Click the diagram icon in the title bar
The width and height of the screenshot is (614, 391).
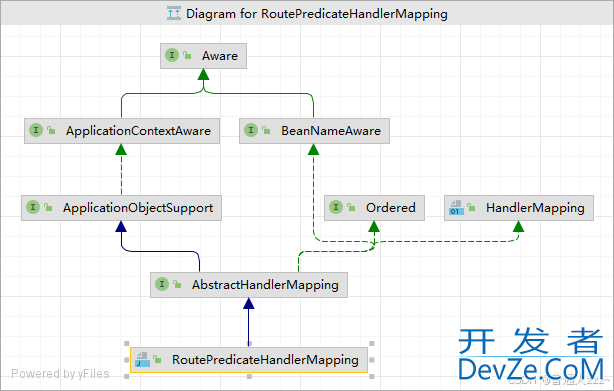tap(174, 13)
